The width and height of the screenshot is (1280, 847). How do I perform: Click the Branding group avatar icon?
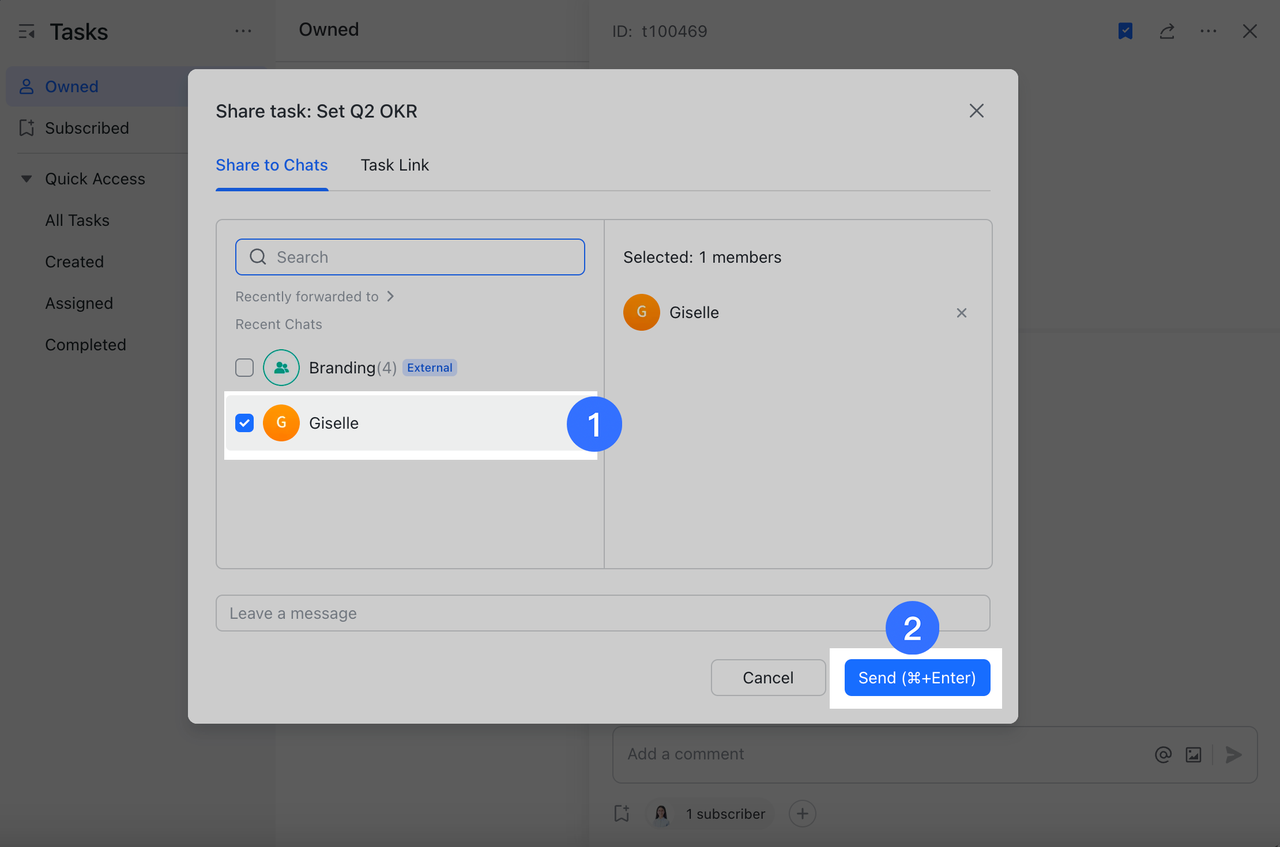coord(281,367)
